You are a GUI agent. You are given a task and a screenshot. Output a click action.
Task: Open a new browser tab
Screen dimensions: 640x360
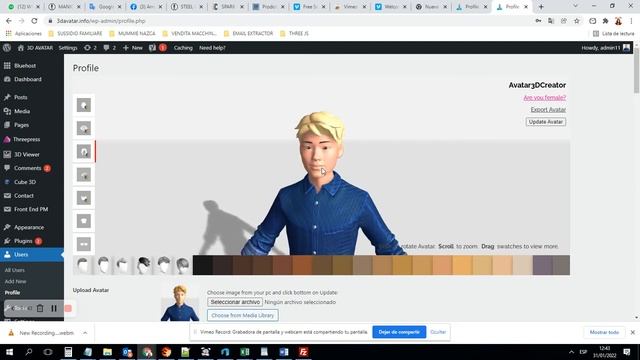541,7
